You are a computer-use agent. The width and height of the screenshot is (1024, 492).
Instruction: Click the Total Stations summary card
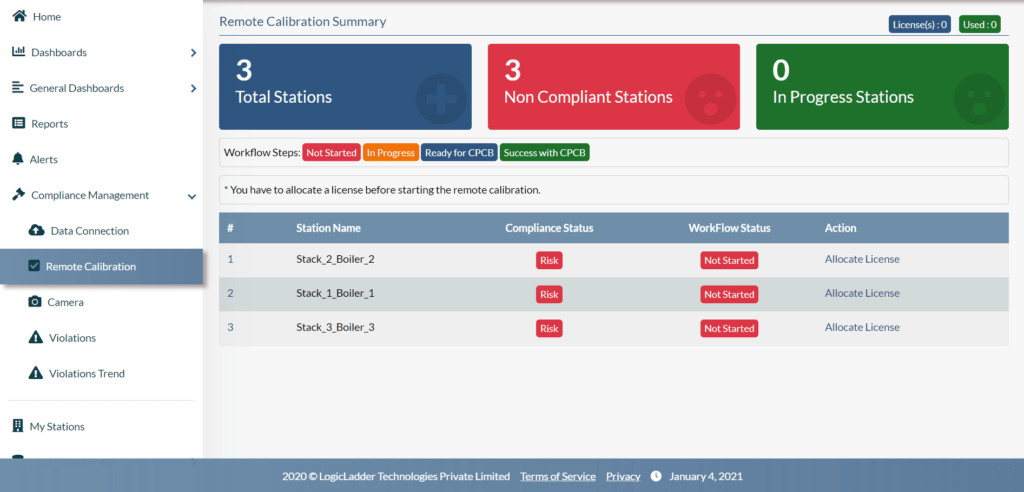click(345, 87)
